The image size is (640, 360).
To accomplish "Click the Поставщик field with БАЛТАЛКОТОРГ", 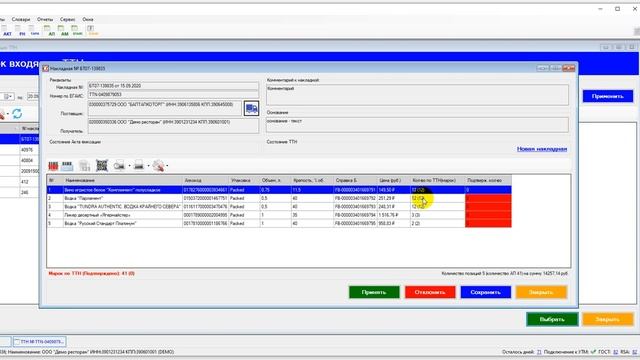I will (x=164, y=108).
